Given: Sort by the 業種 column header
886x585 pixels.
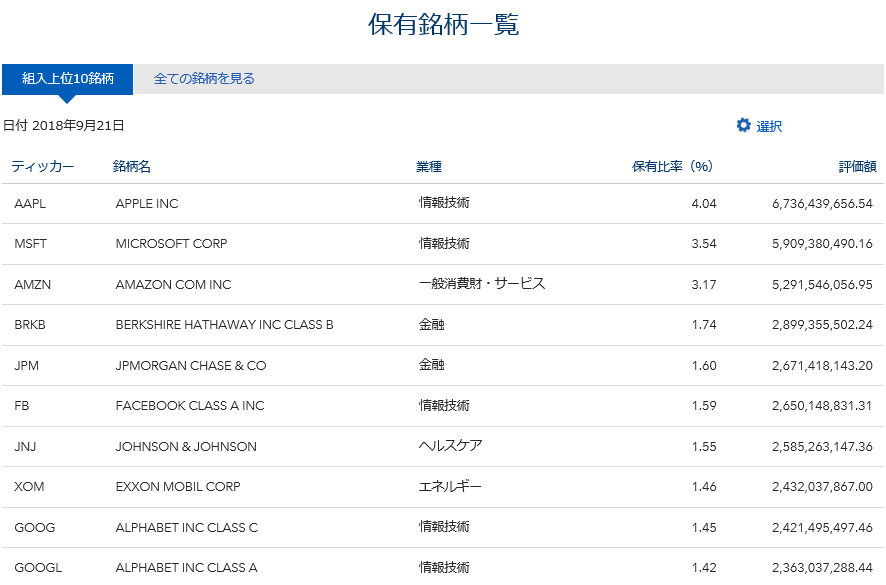Looking at the screenshot, I should coord(429,166).
